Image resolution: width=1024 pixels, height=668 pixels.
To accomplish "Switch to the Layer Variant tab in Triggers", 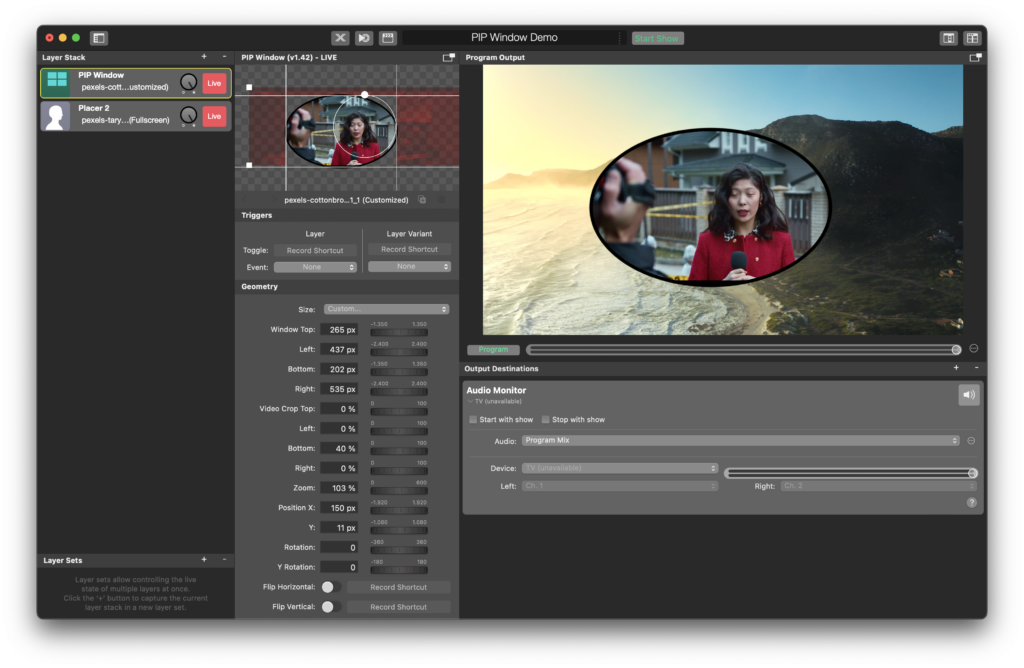I will pos(409,233).
